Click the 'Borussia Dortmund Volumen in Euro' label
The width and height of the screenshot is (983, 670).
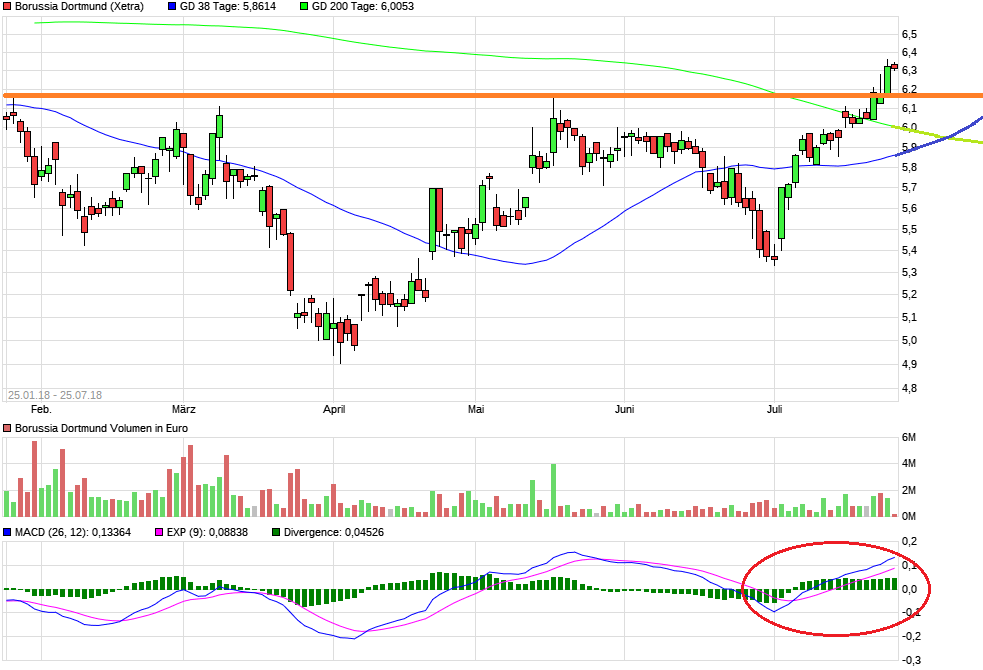coord(102,428)
